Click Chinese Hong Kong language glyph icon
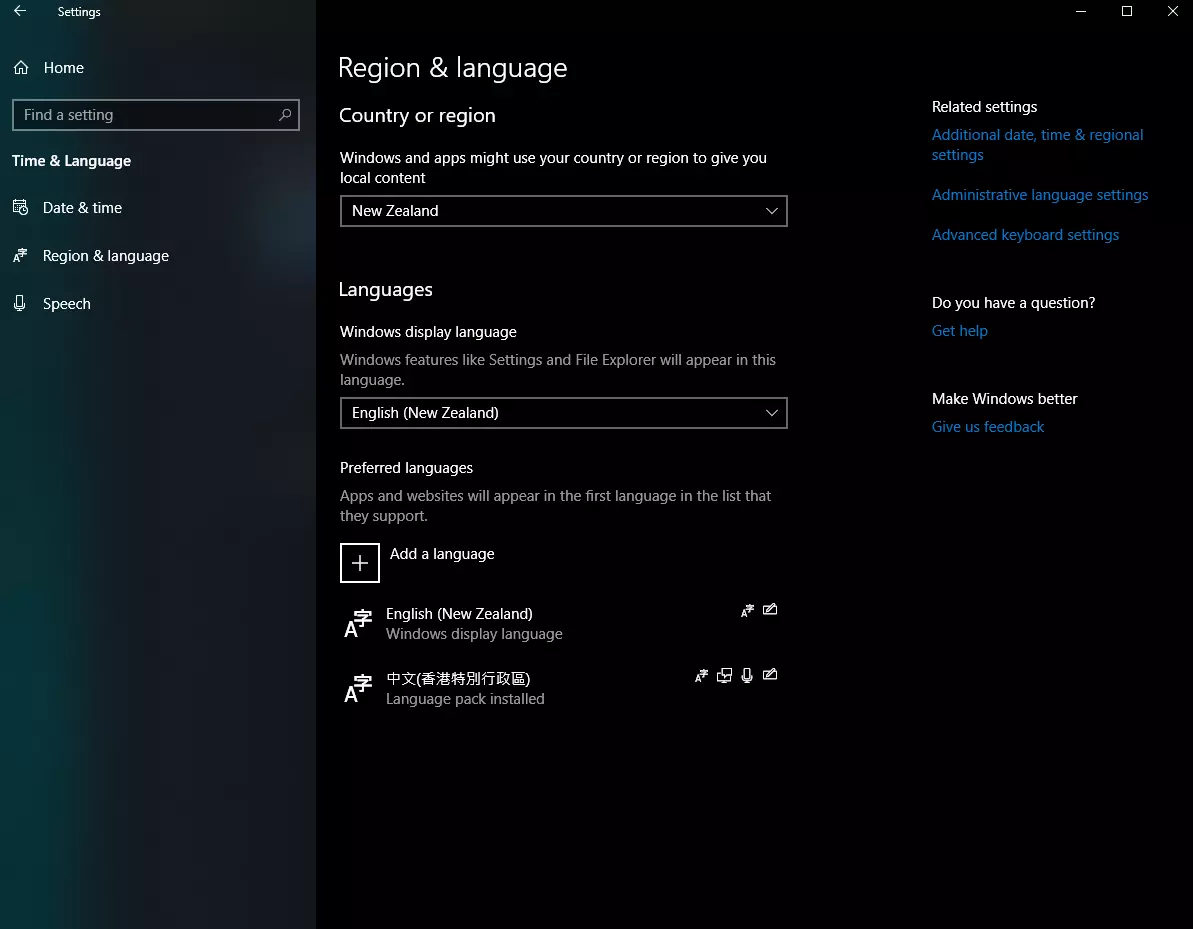The width and height of the screenshot is (1193, 929). click(358, 689)
